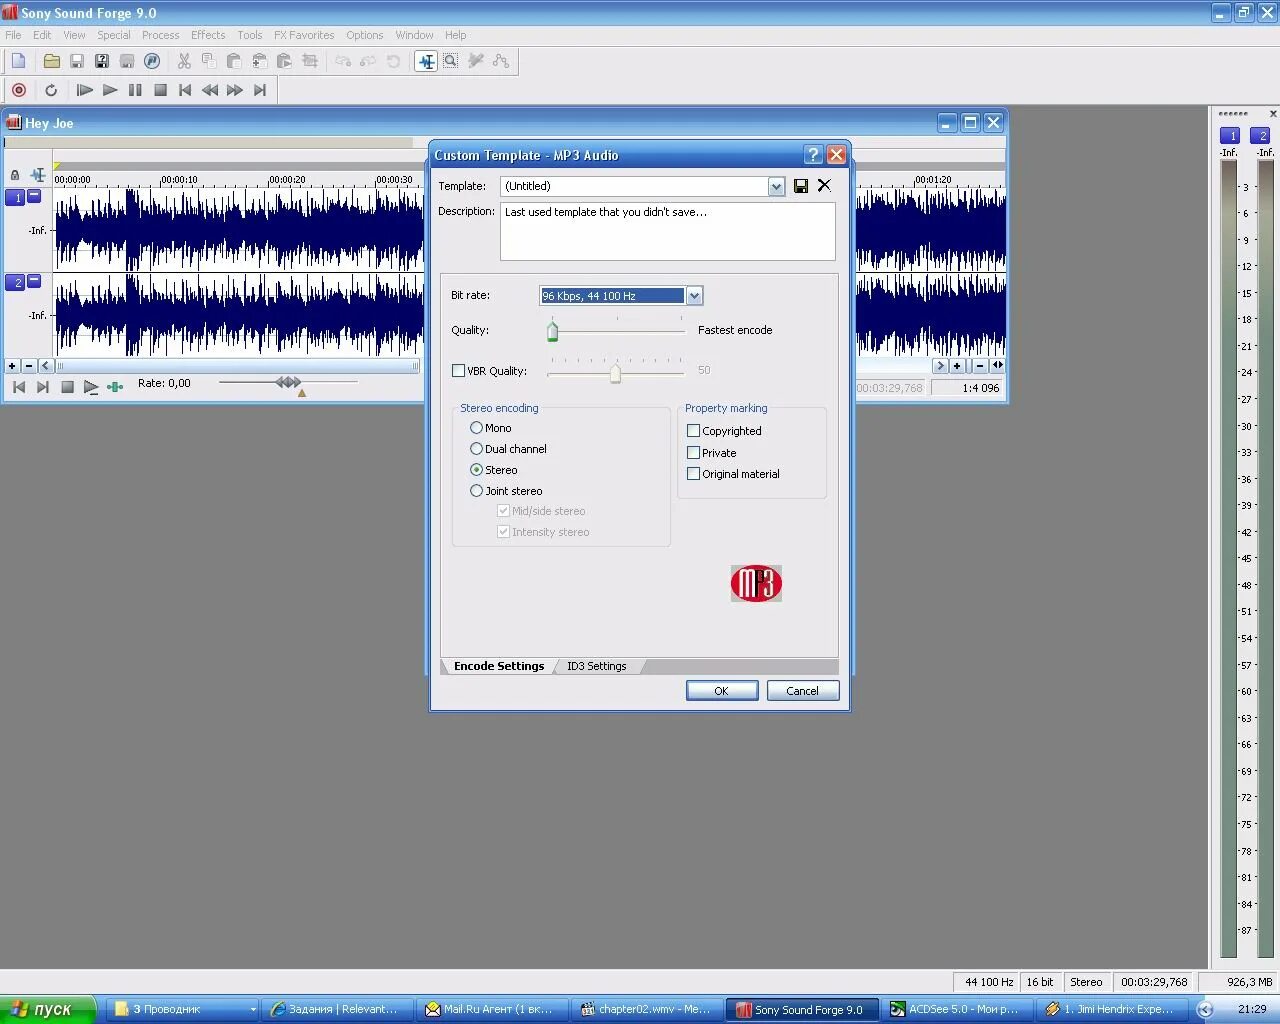Click the playback Rate slider
This screenshot has height=1024, width=1280.
288,382
